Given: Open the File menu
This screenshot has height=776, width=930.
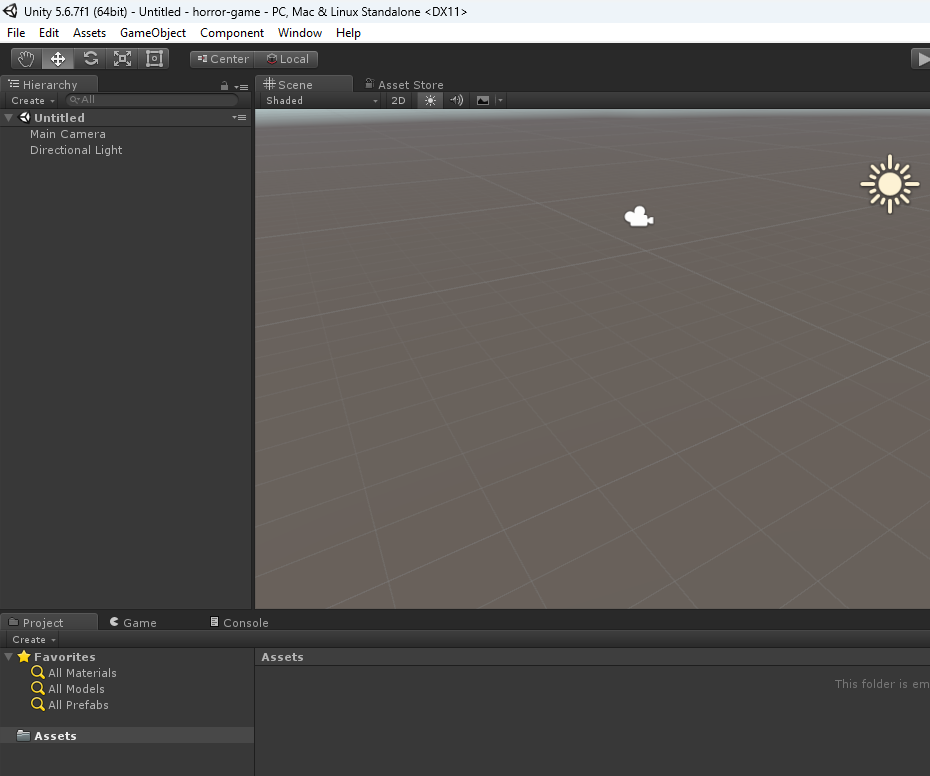Looking at the screenshot, I should [16, 33].
